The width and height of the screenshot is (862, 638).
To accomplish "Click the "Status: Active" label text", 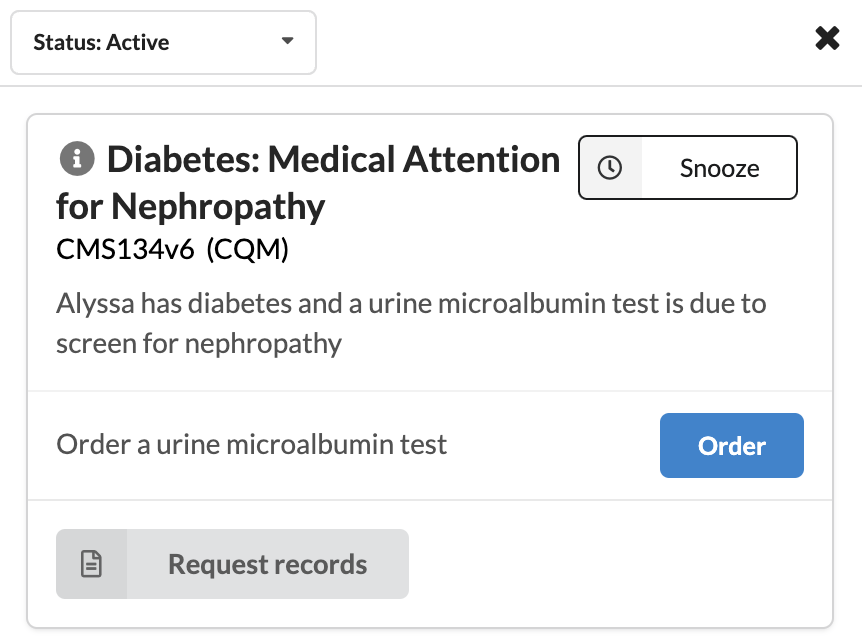I will [101, 43].
